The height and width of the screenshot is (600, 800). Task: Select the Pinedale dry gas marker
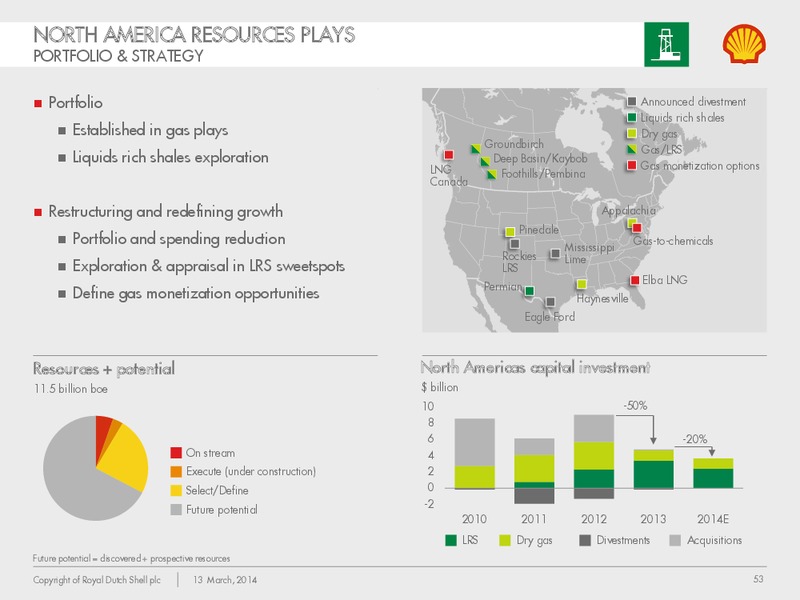pyautogui.click(x=510, y=232)
